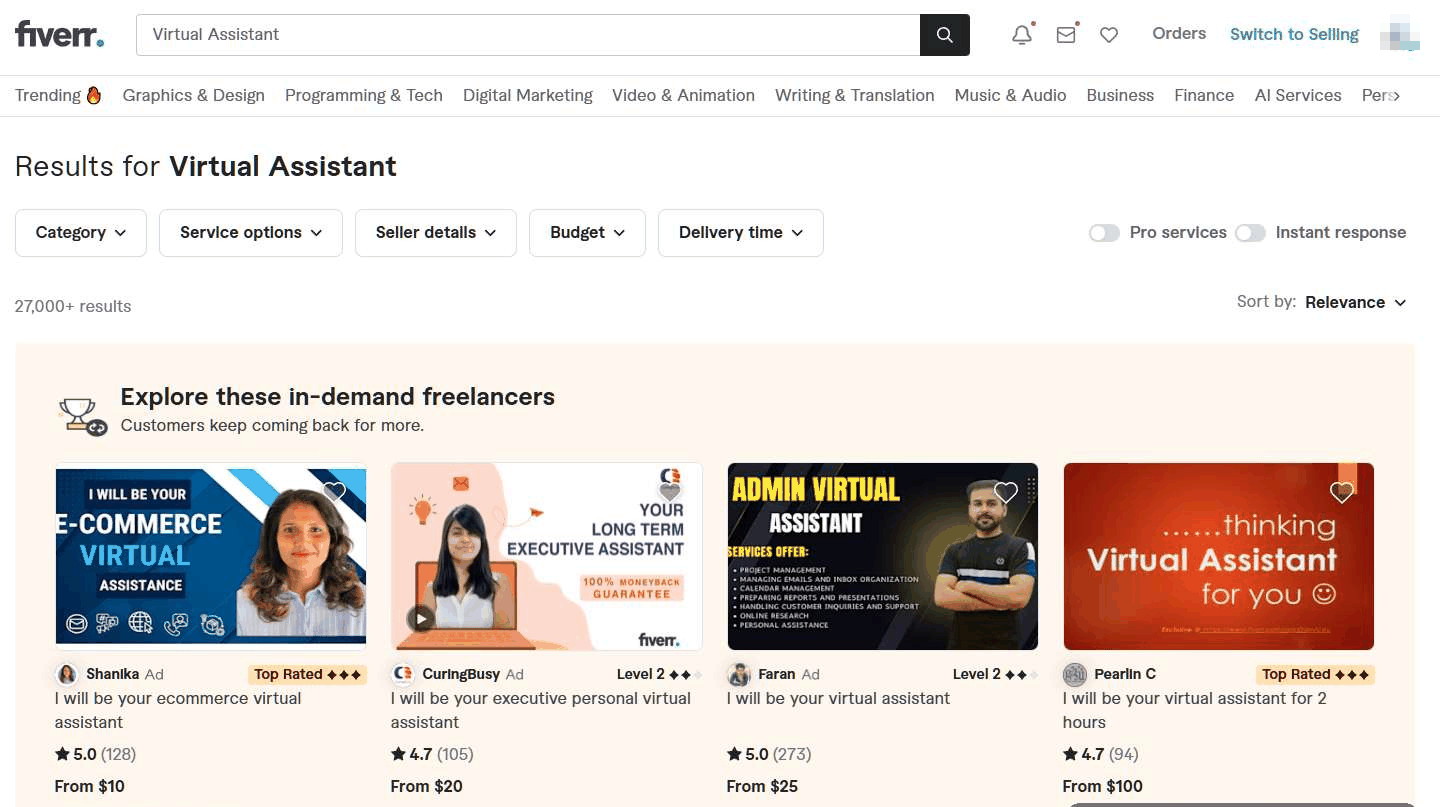
Task: Open Pearlin C's 2 hours assistant gig title
Action: [1195, 710]
